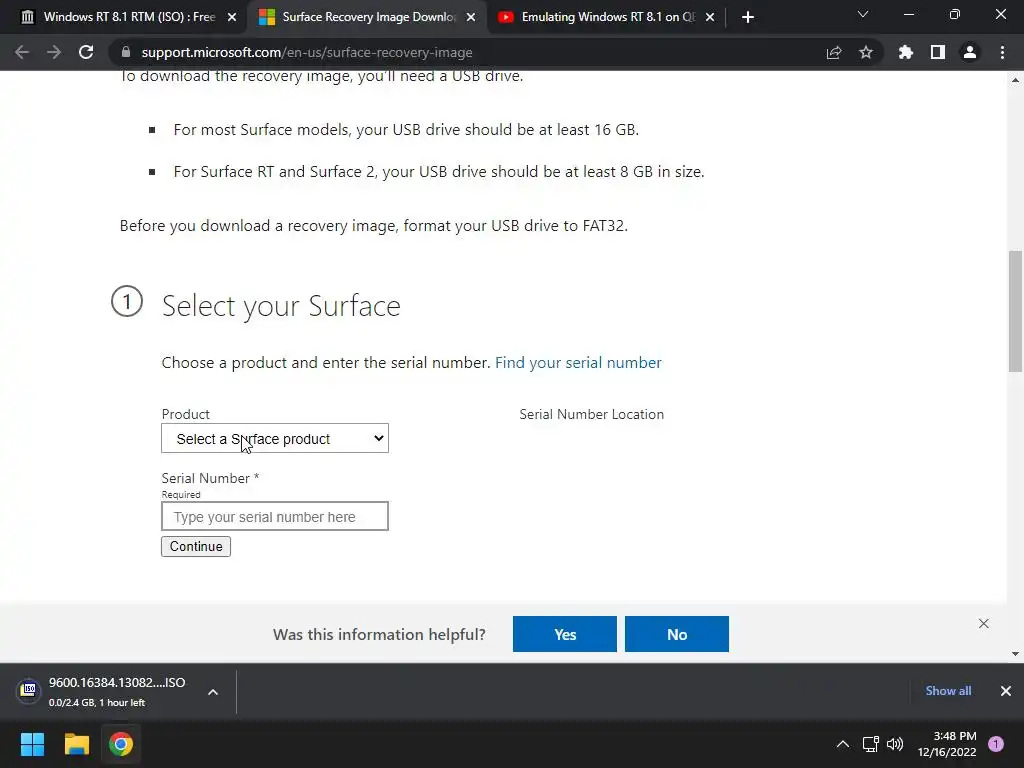Screen dimensions: 1024x768
Task: Focus the serial number text field
Action: [275, 516]
